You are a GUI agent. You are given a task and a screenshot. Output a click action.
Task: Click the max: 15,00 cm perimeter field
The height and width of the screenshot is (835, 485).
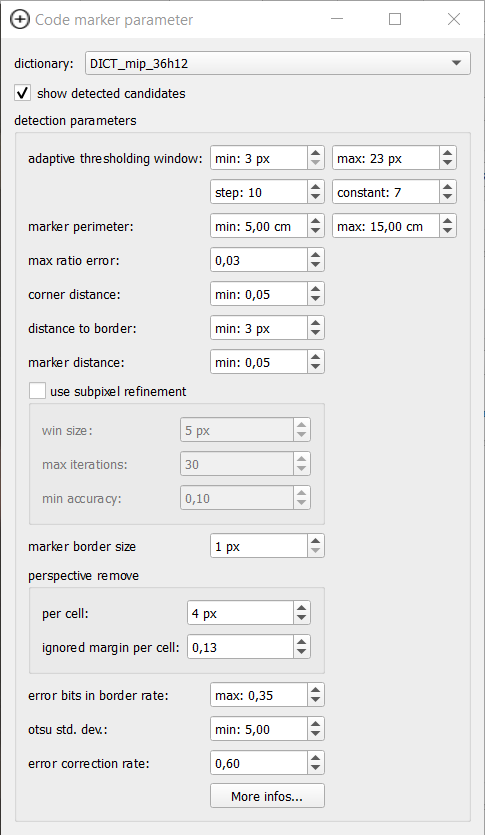387,226
